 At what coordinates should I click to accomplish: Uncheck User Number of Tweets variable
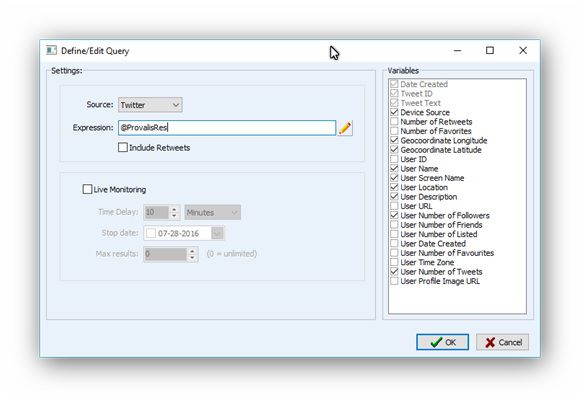[x=394, y=272]
